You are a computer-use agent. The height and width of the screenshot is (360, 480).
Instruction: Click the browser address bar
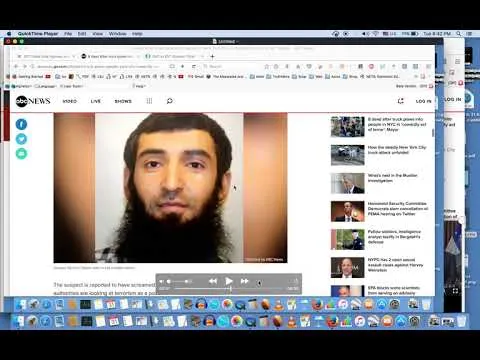(97, 66)
